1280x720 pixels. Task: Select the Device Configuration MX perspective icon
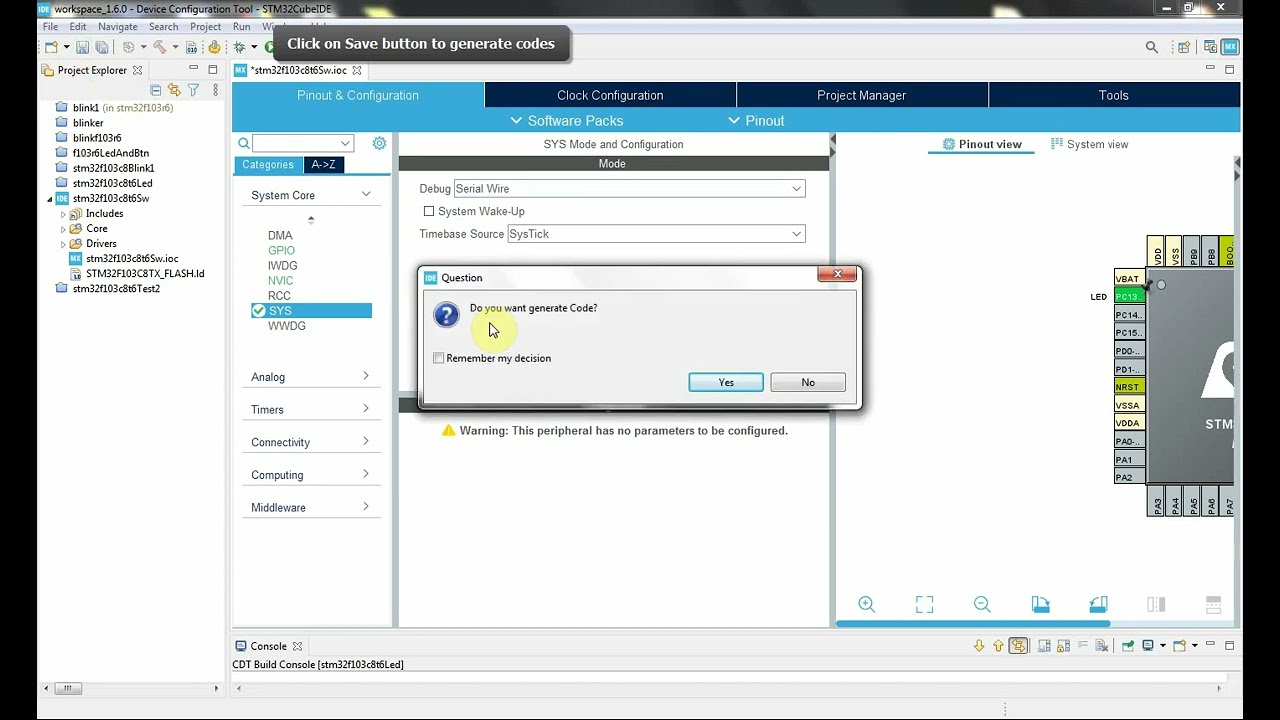click(x=1230, y=47)
